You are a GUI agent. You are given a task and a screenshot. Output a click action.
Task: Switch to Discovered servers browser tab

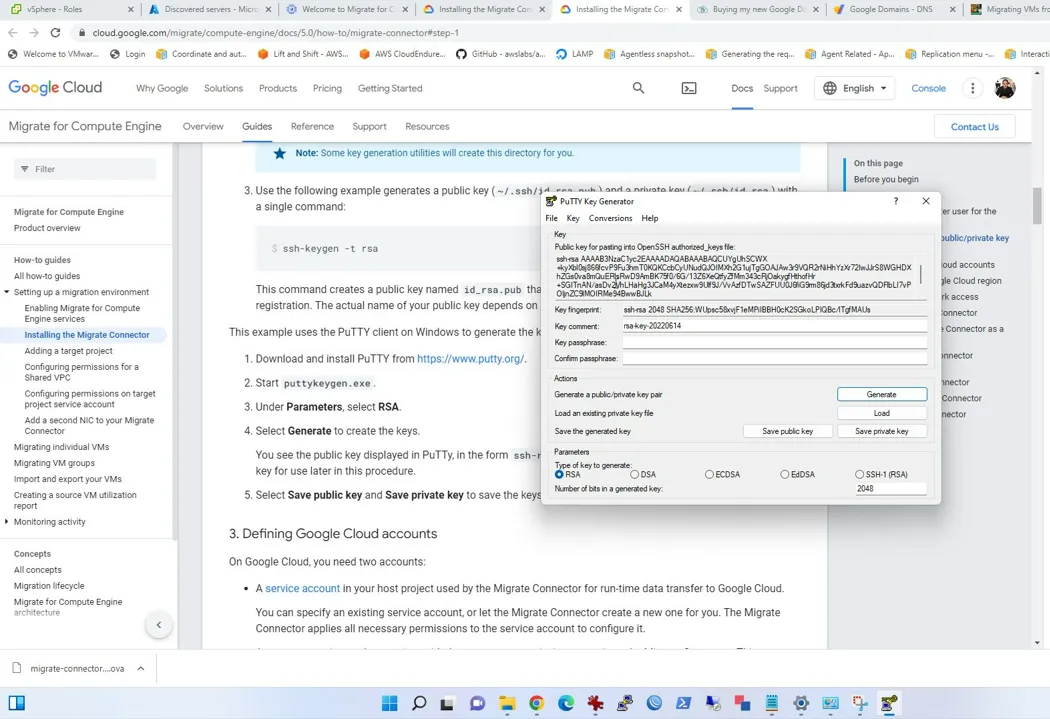(210, 9)
